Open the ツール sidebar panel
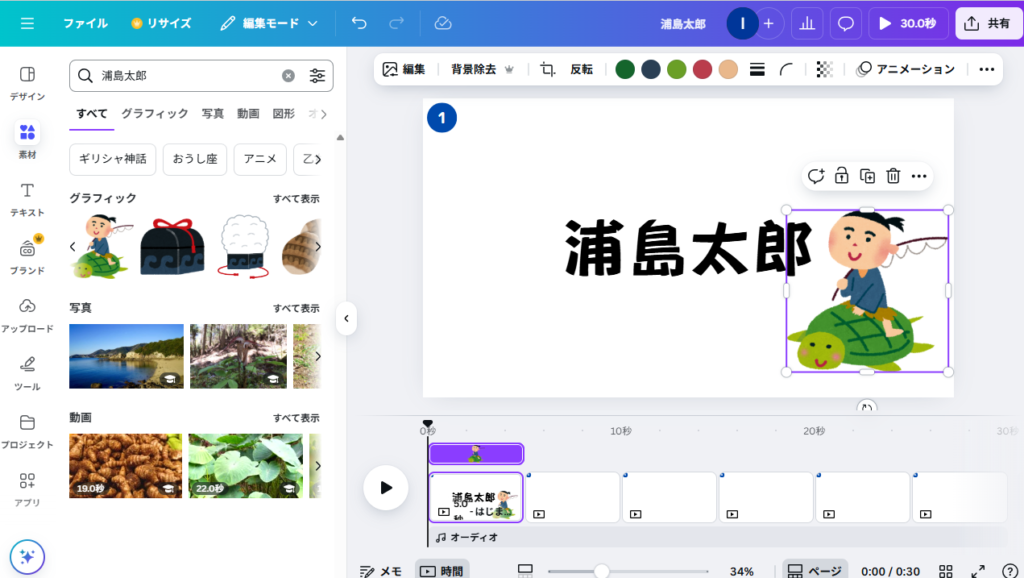 point(27,373)
